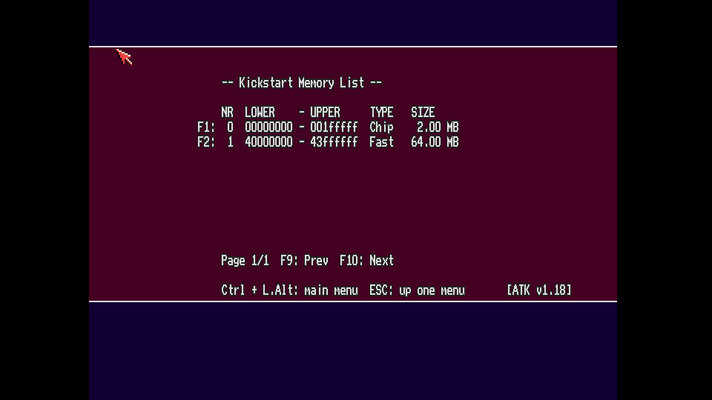
Task: Click the SIZE column header
Action: (423, 113)
